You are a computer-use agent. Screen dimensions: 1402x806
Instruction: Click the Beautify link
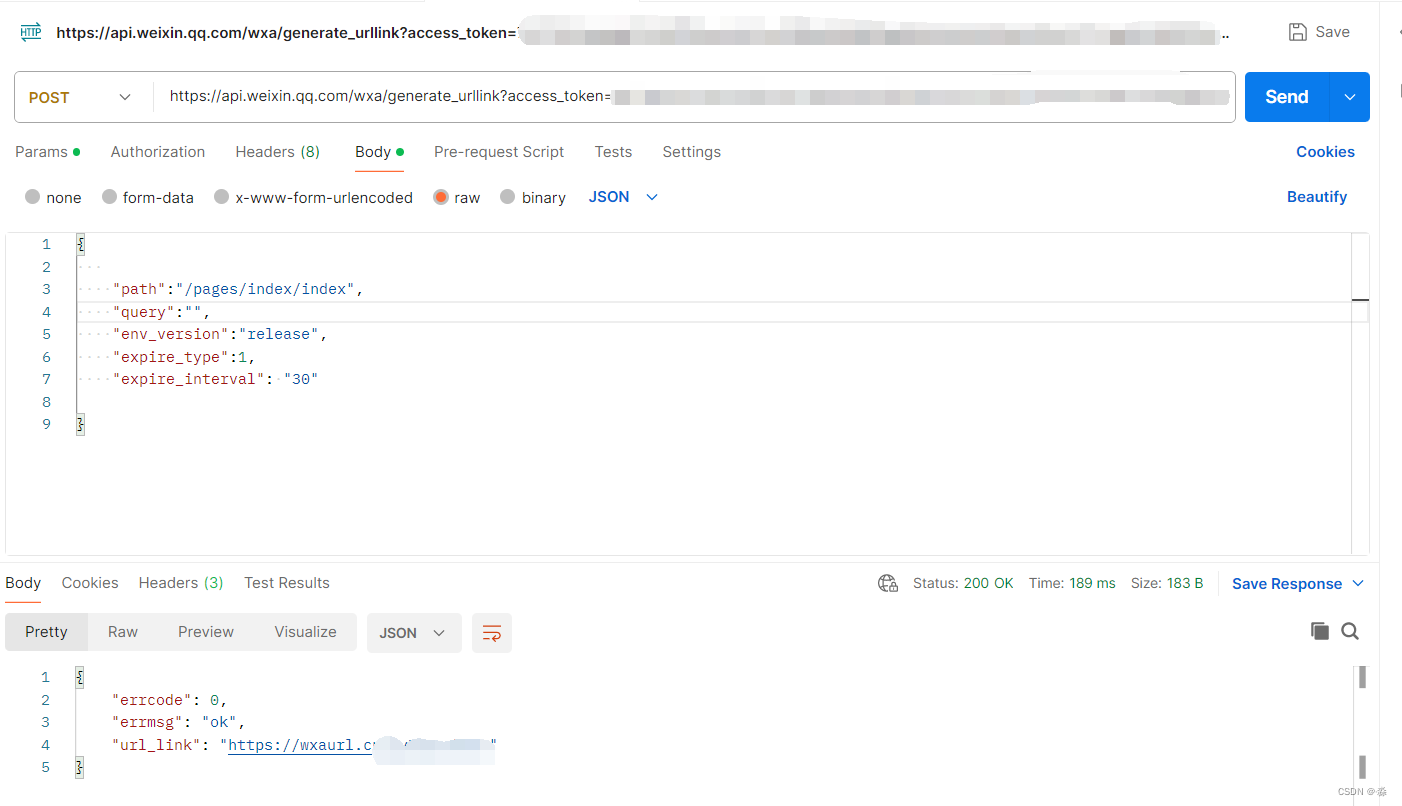(1317, 197)
